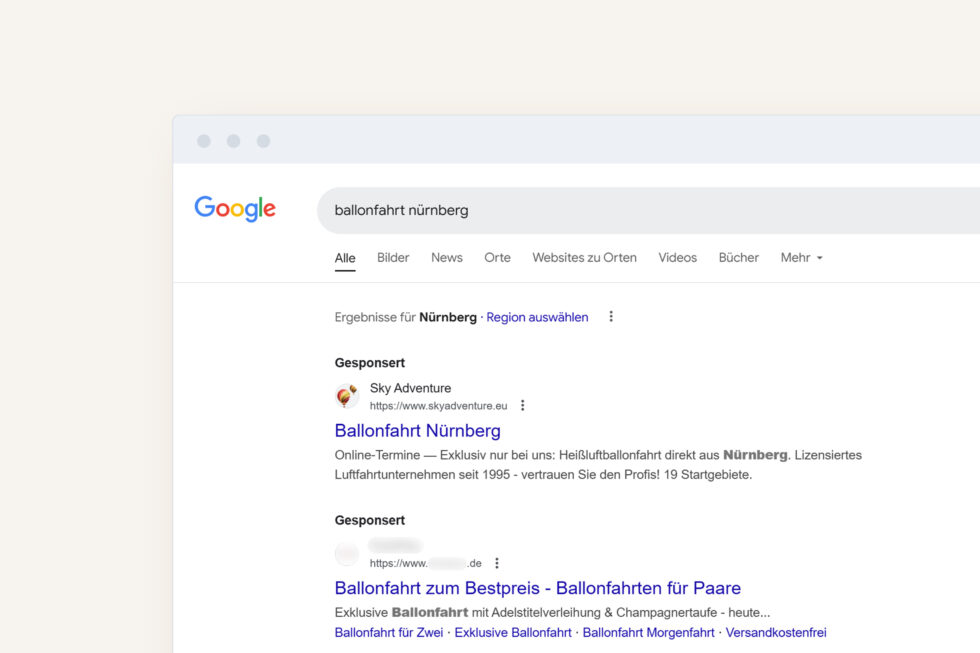Image resolution: width=980 pixels, height=653 pixels.
Task: Follow the Versandkostenfrei sitelink
Action: 776,632
